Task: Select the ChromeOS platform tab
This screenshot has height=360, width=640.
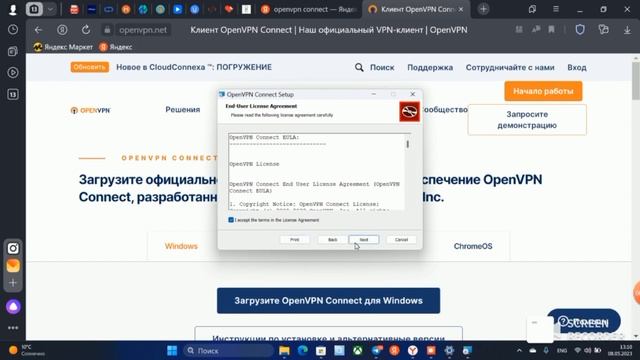Action: tap(473, 246)
